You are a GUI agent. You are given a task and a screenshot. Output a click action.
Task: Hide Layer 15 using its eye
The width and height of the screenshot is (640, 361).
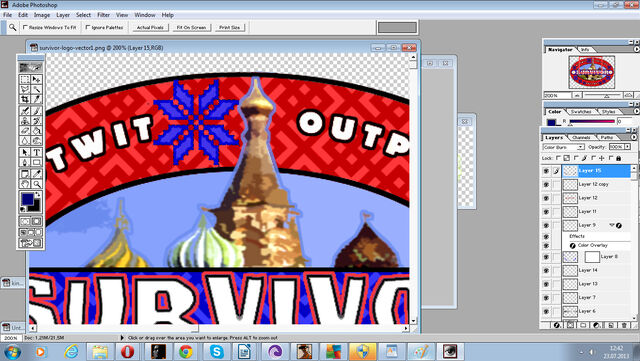[x=546, y=171]
